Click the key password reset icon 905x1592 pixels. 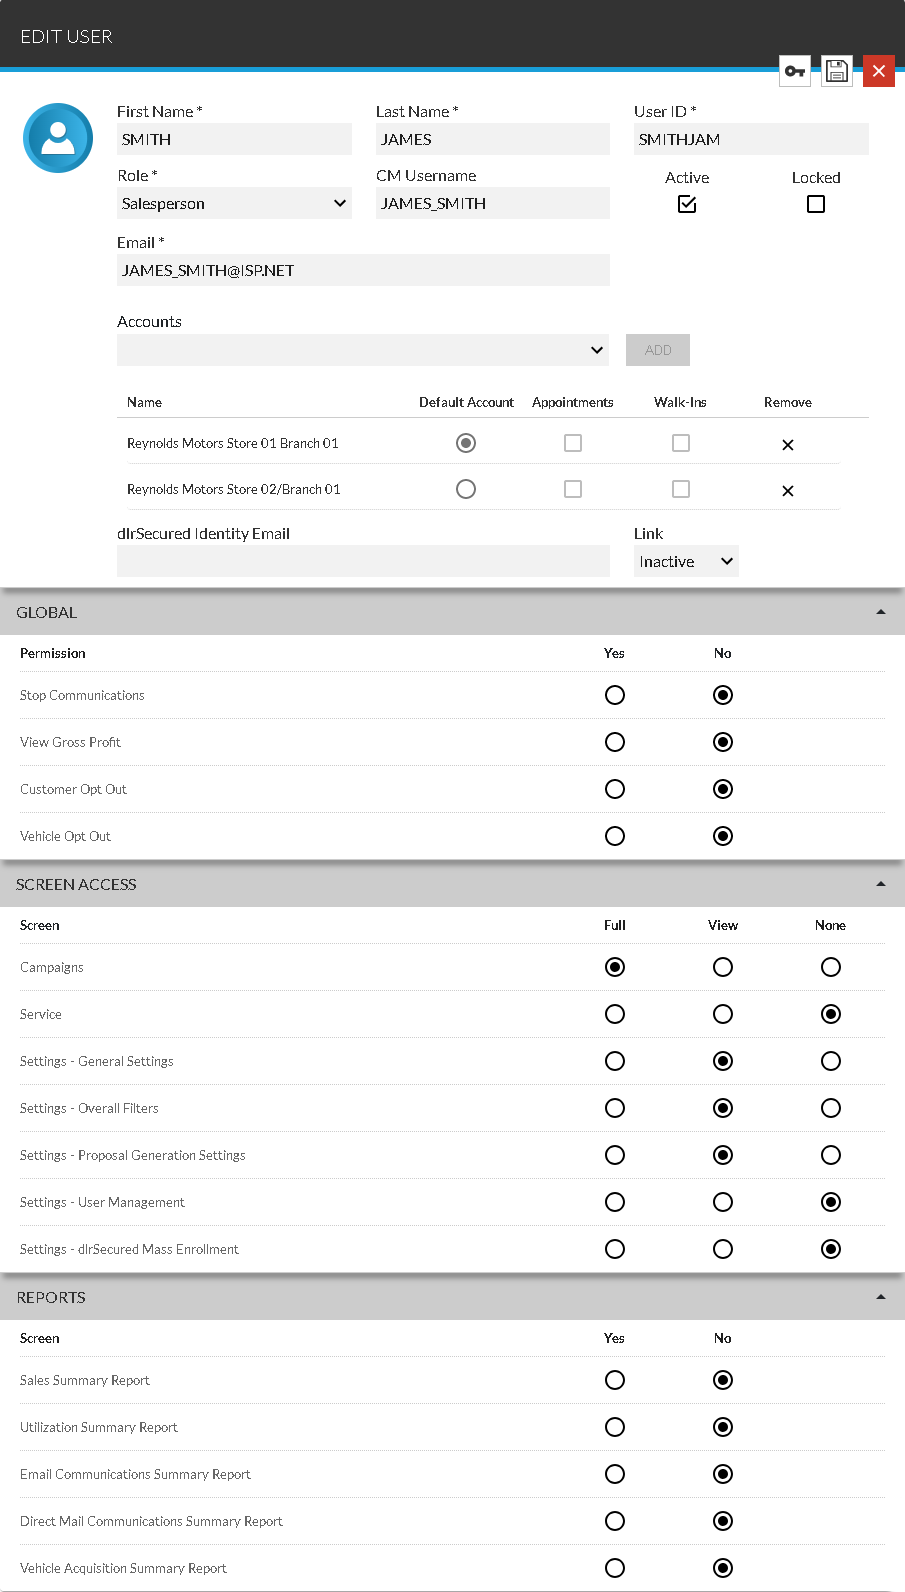795,71
